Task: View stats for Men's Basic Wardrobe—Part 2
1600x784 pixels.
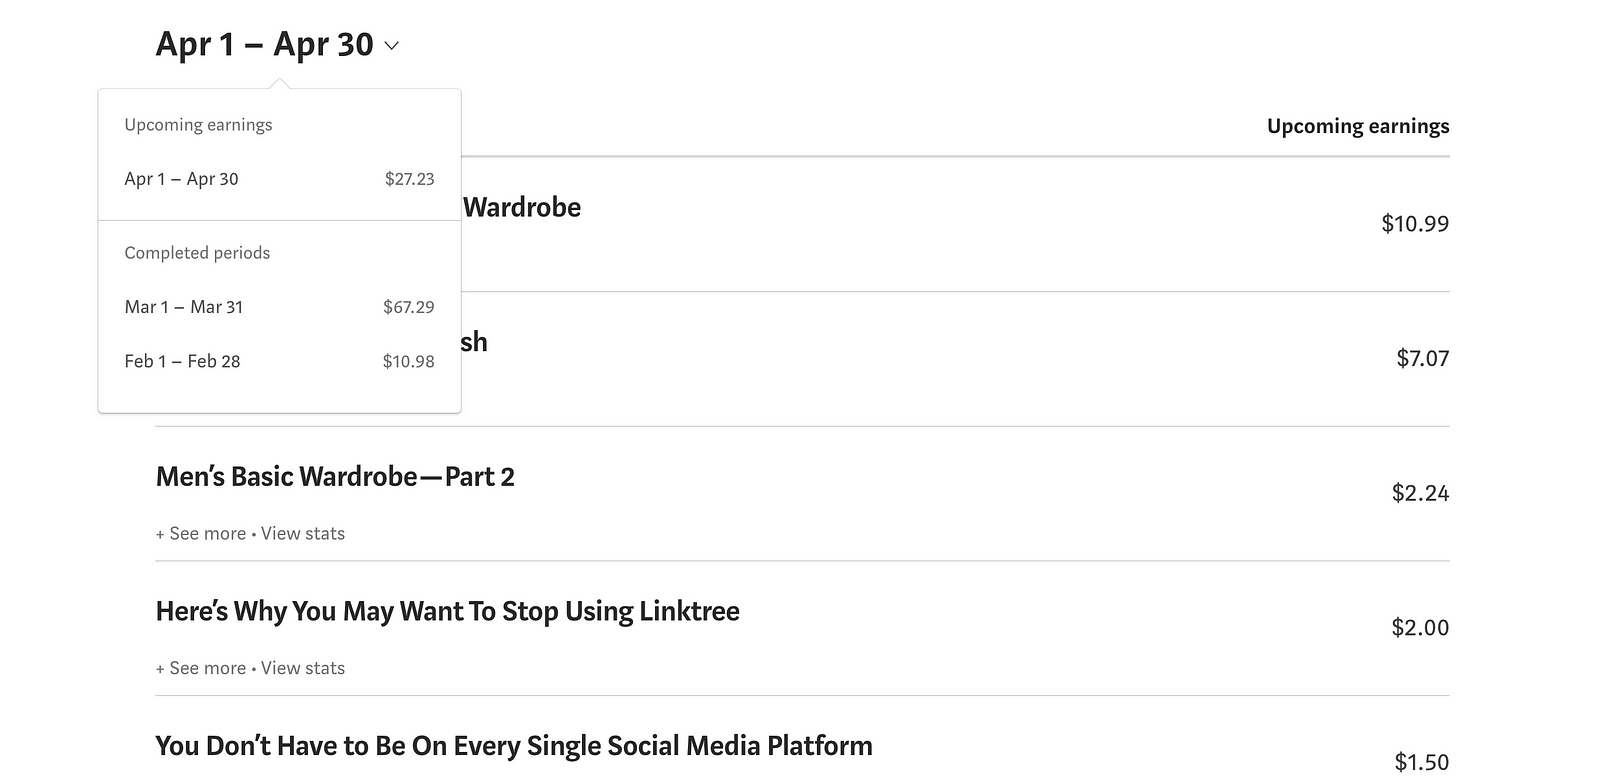Action: point(303,534)
